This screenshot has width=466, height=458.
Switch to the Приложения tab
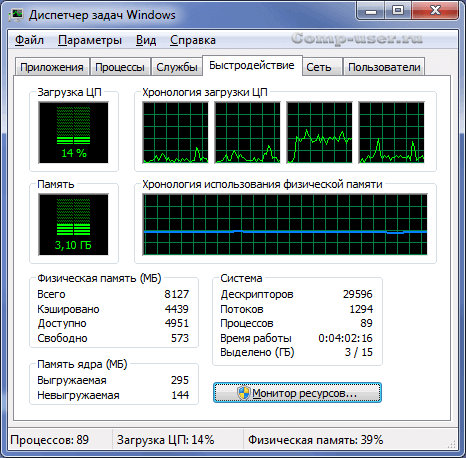pos(52,67)
